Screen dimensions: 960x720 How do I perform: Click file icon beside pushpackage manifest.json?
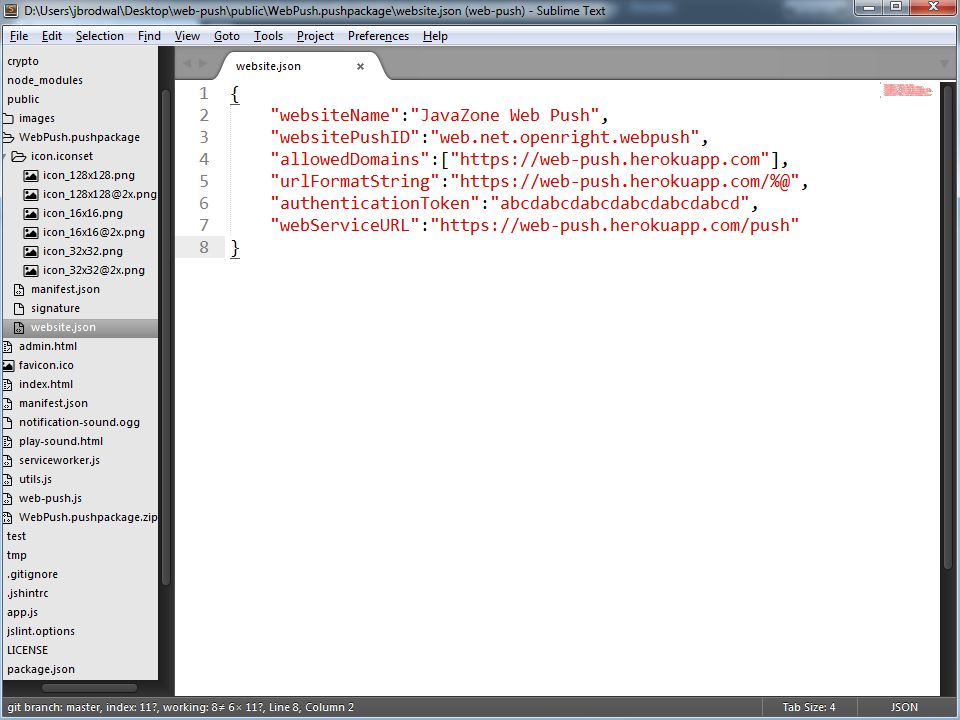(19, 290)
